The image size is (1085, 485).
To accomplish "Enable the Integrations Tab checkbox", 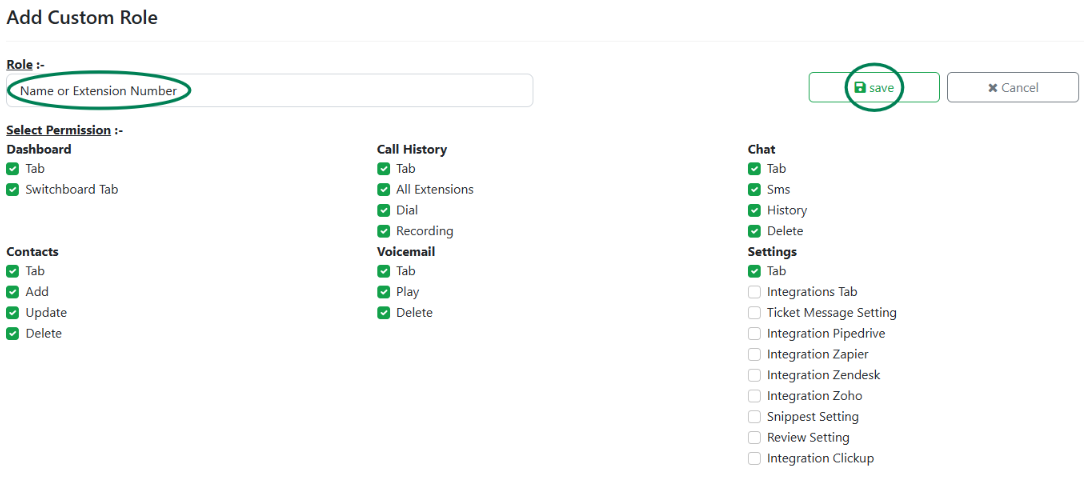I will tap(754, 292).
